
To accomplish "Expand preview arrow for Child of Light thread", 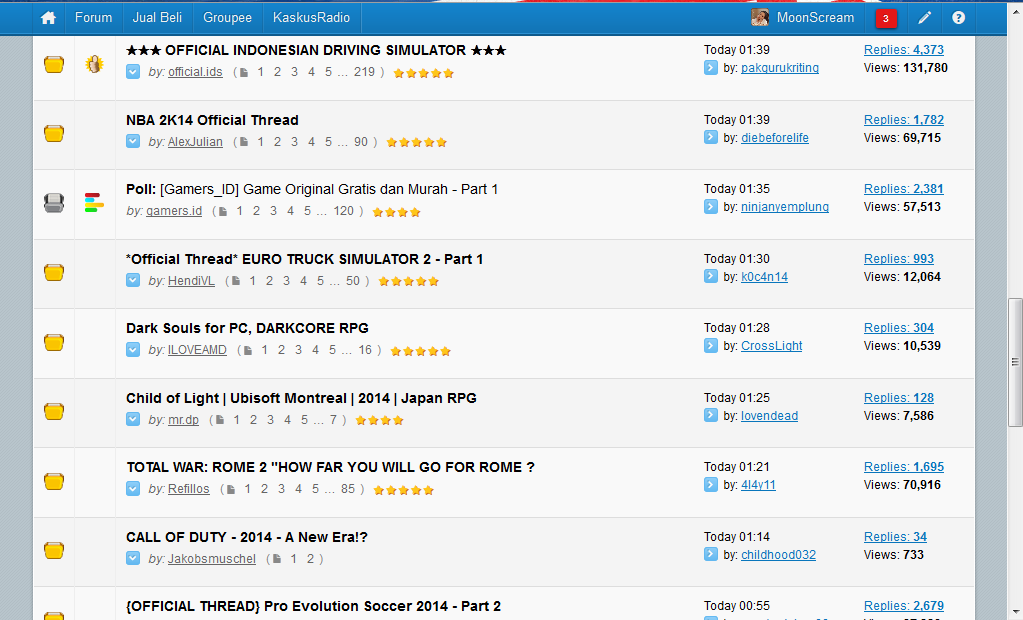I will point(133,419).
